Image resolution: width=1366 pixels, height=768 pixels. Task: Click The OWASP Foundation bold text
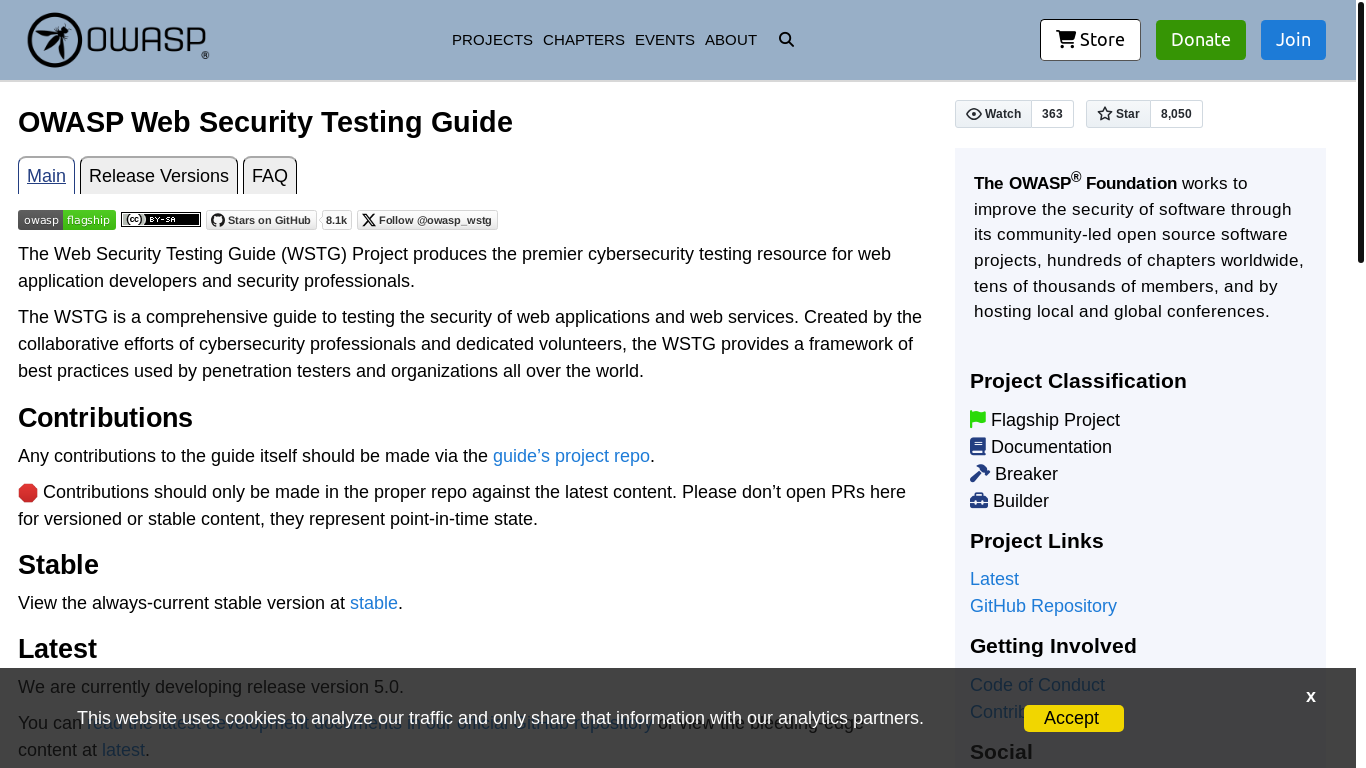tap(1075, 182)
